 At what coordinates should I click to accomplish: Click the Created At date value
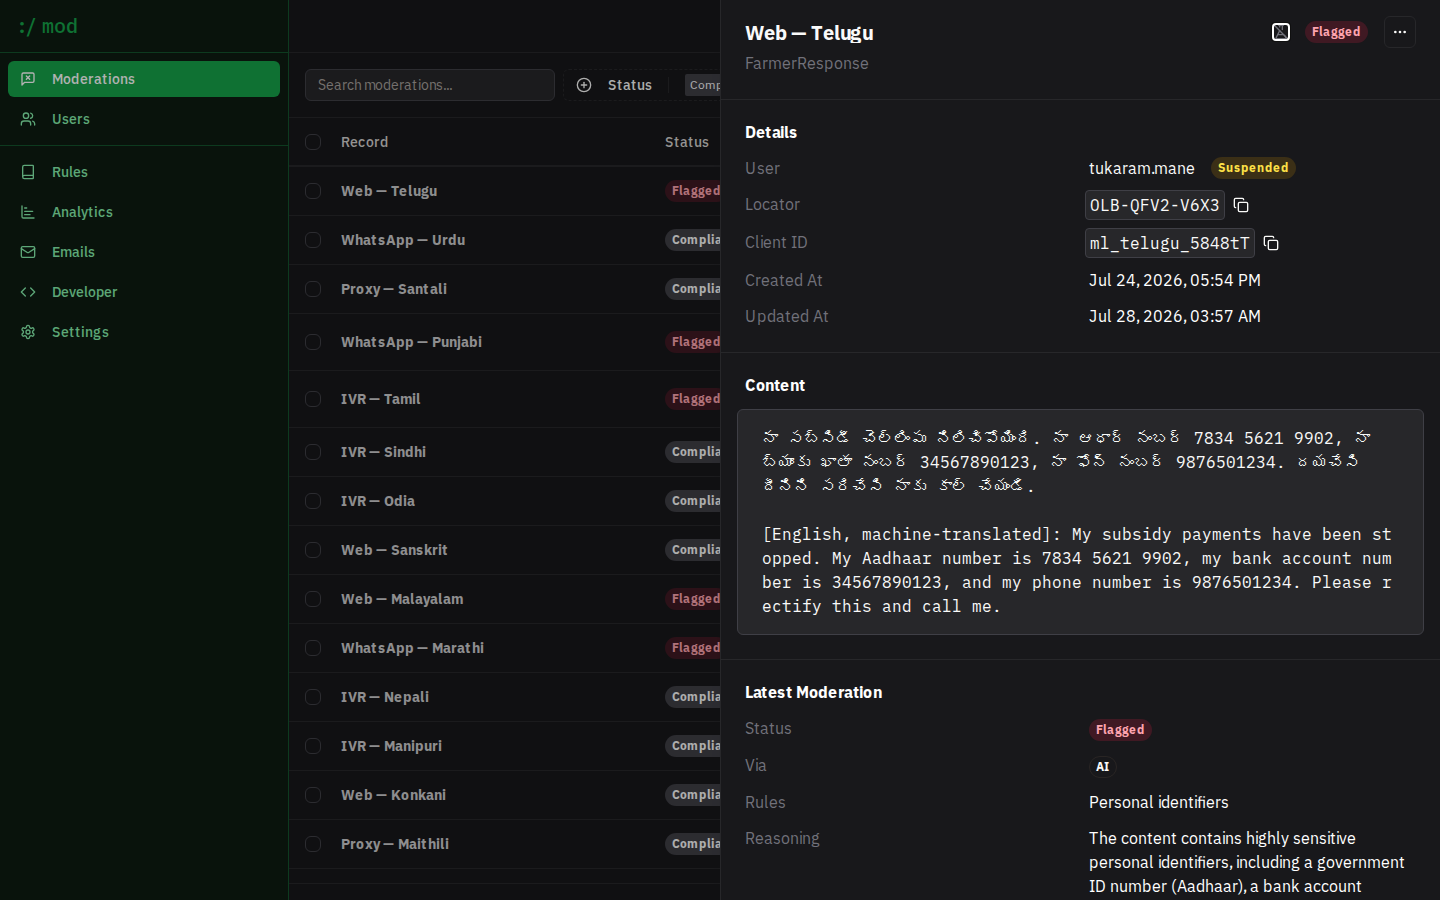point(1175,280)
